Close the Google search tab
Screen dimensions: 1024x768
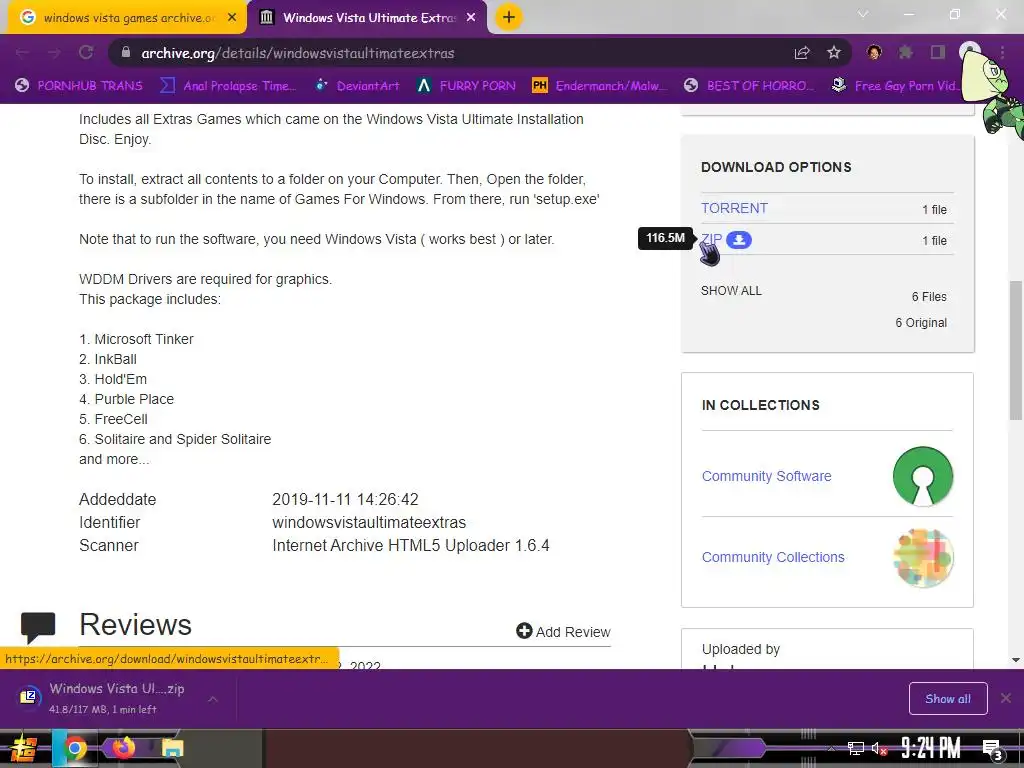232,18
